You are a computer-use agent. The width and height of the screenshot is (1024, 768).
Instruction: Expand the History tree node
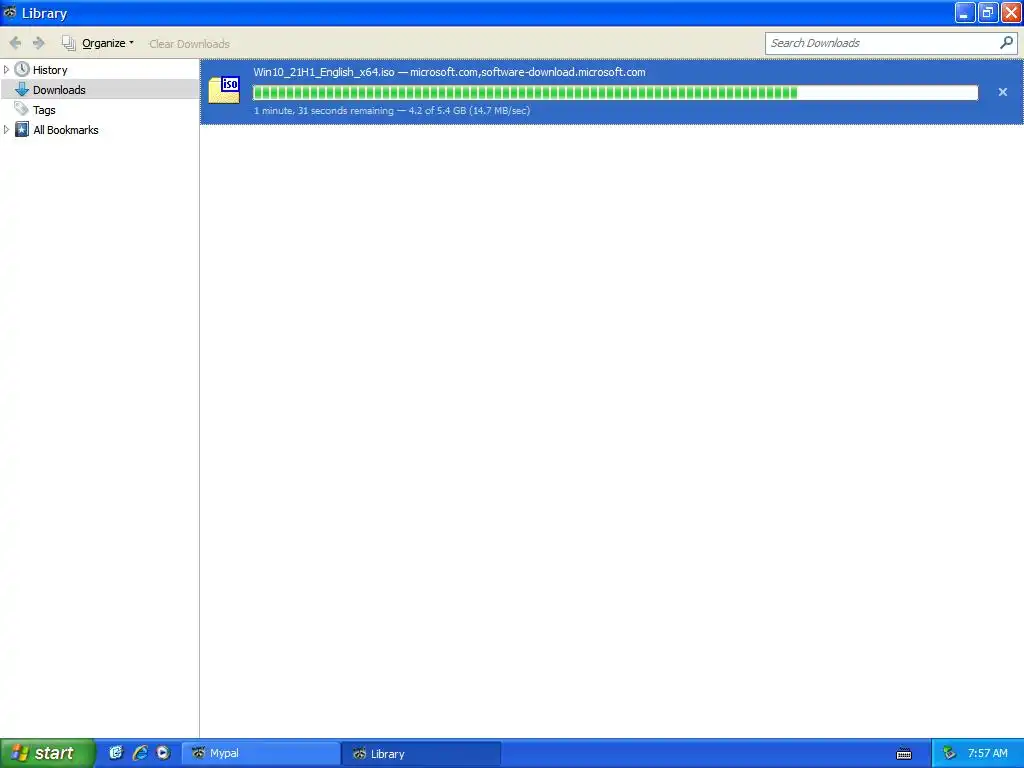[6, 69]
